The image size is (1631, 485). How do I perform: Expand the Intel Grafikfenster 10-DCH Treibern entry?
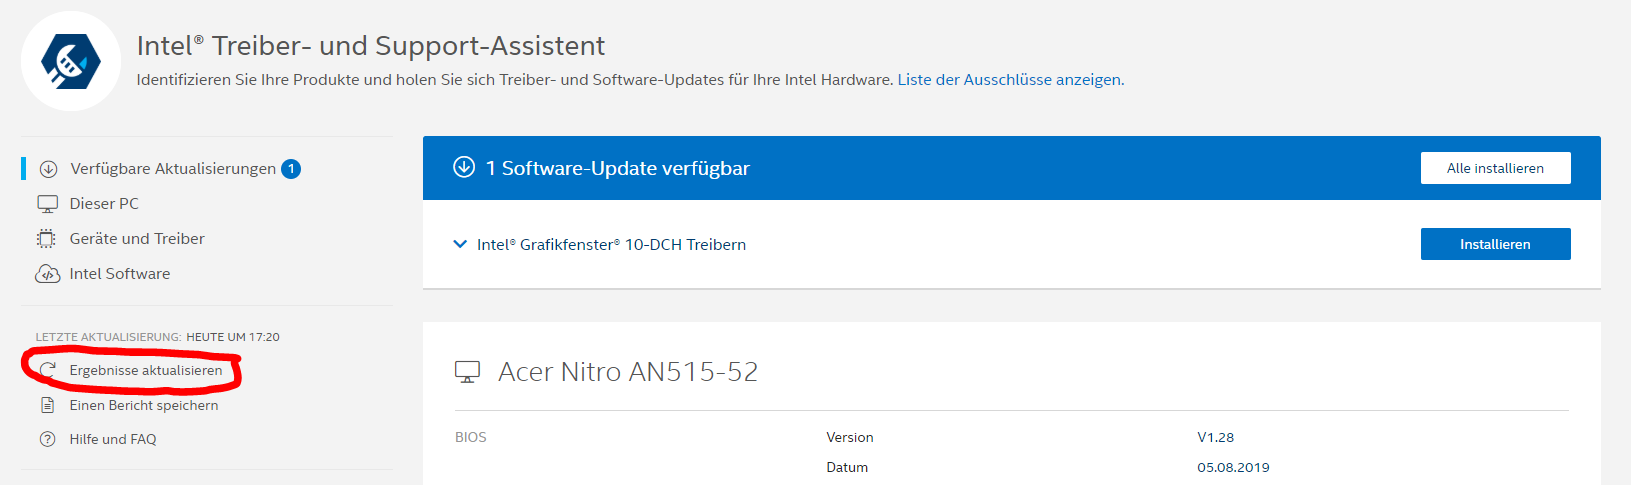tap(460, 244)
